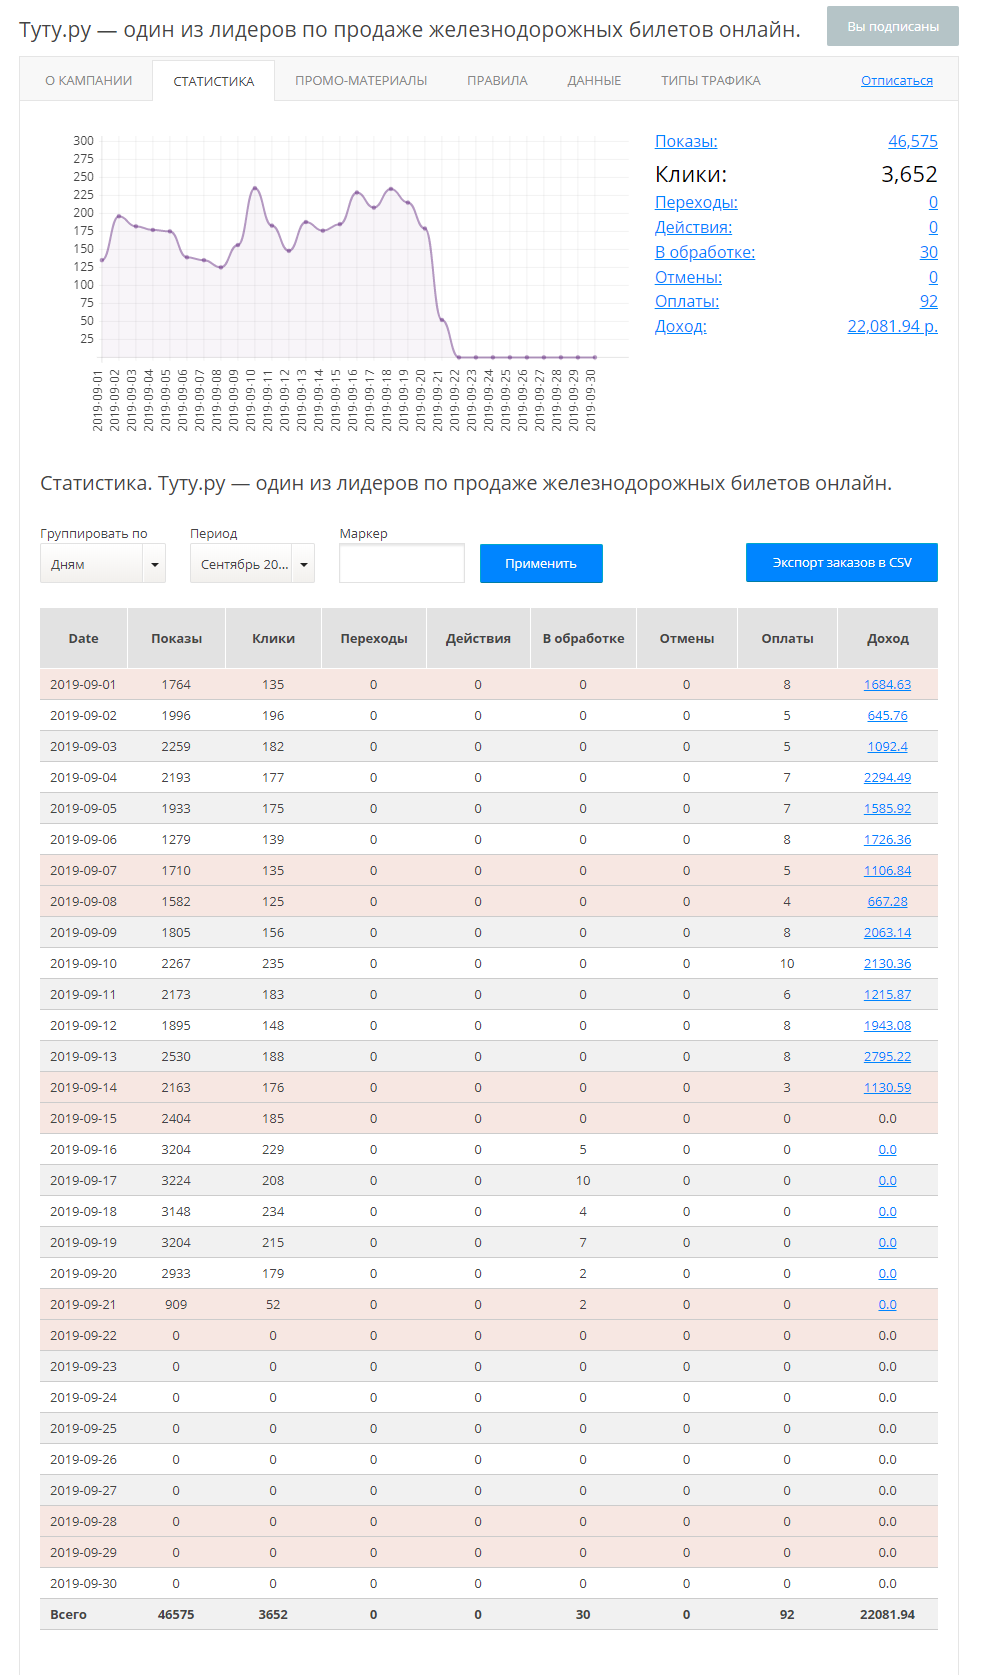Viewport: 985px width, 1675px height.
Task: Click the Отписаться link
Action: point(896,80)
